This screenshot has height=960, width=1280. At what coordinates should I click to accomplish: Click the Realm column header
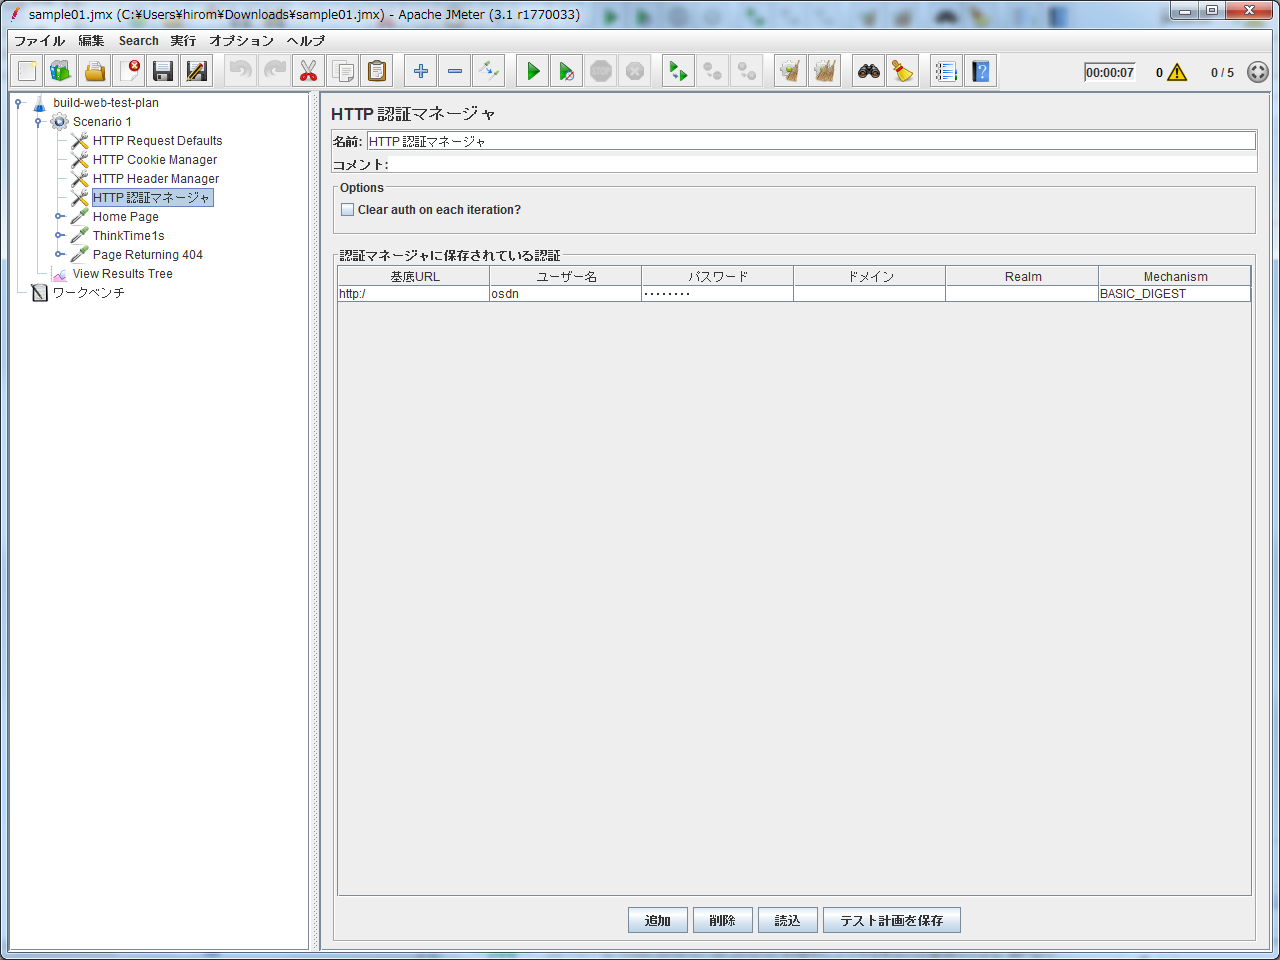tap(1022, 276)
